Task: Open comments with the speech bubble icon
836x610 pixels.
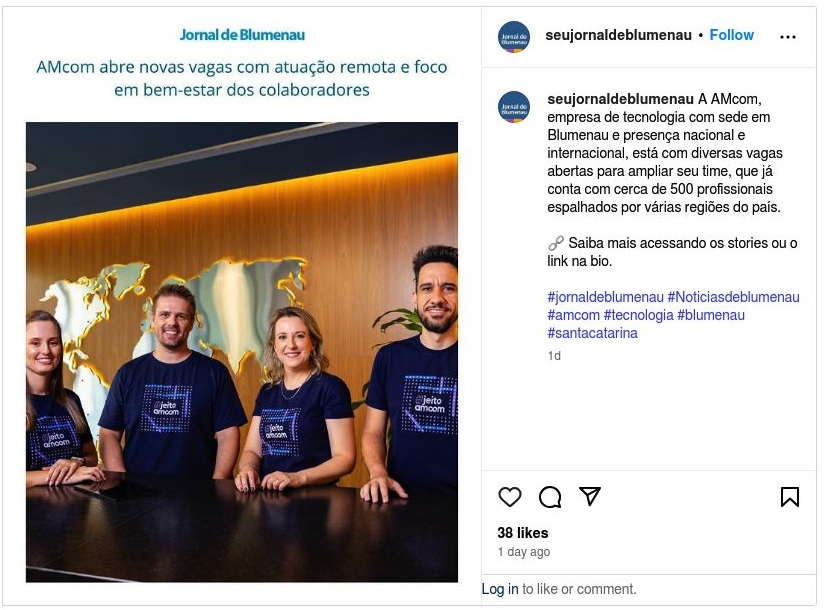Action: tap(550, 497)
